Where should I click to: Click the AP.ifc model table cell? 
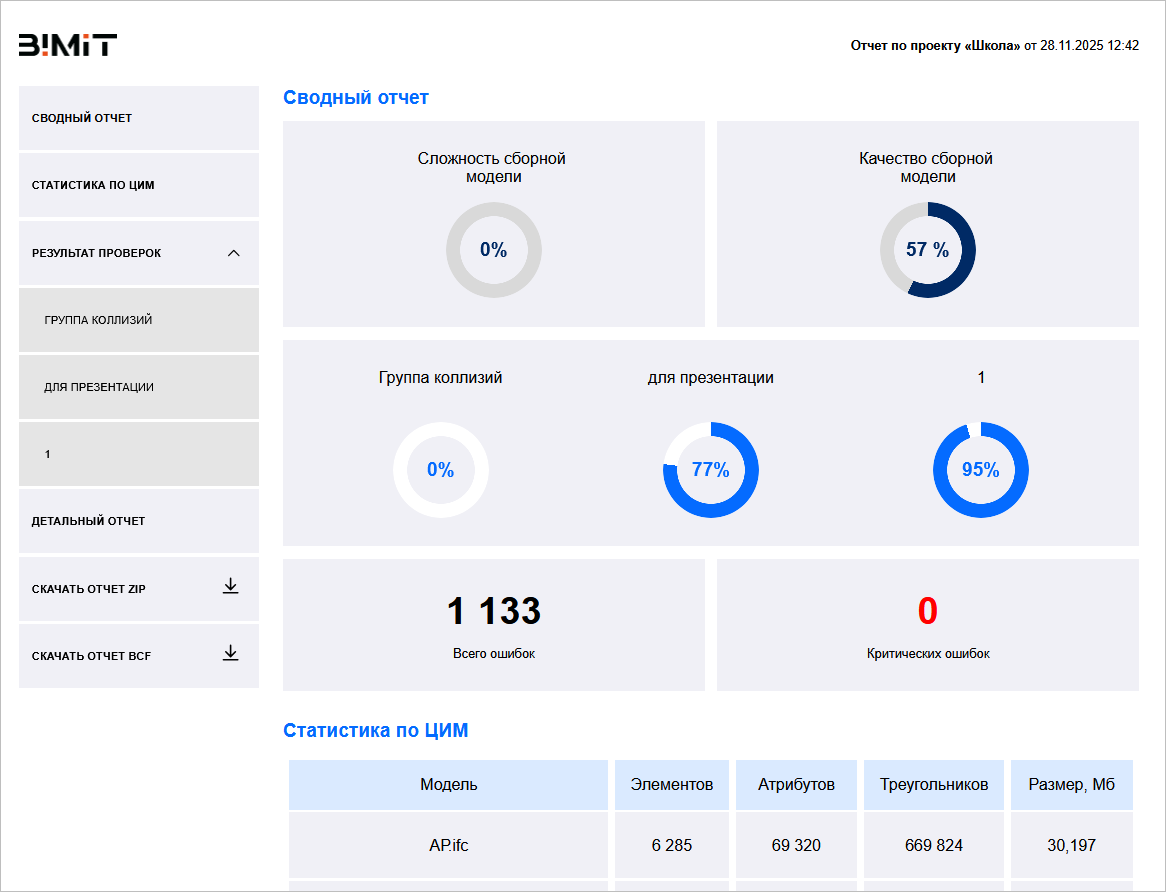coord(448,845)
